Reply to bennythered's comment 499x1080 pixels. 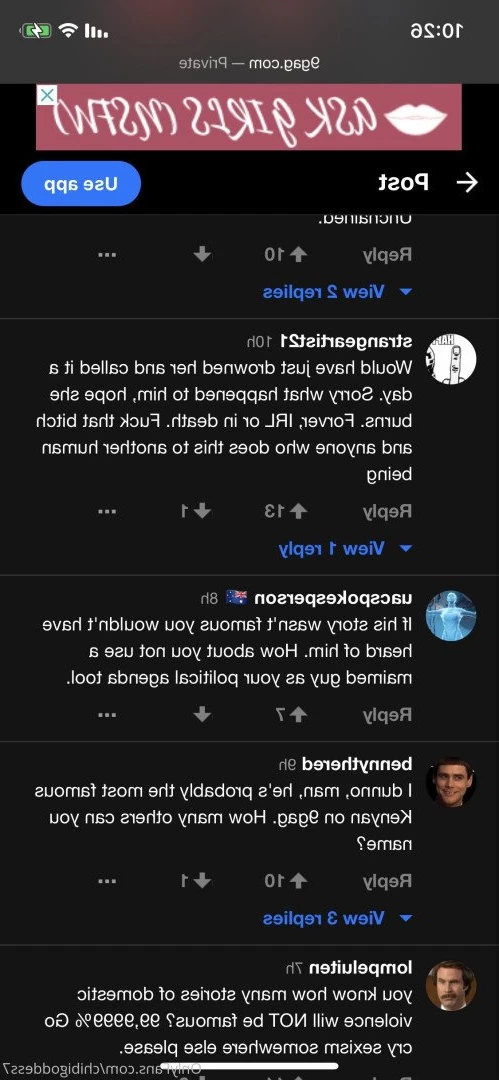coord(387,881)
